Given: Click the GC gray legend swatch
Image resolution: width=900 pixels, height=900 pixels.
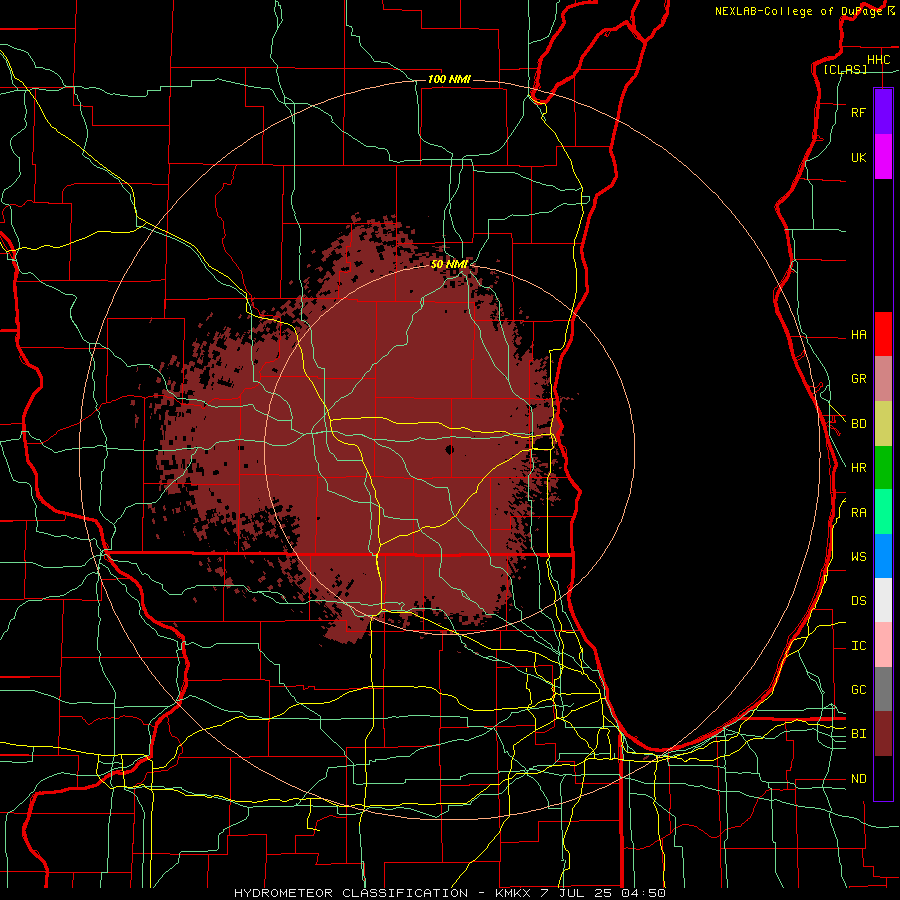Looking at the screenshot, I should click(x=883, y=689).
